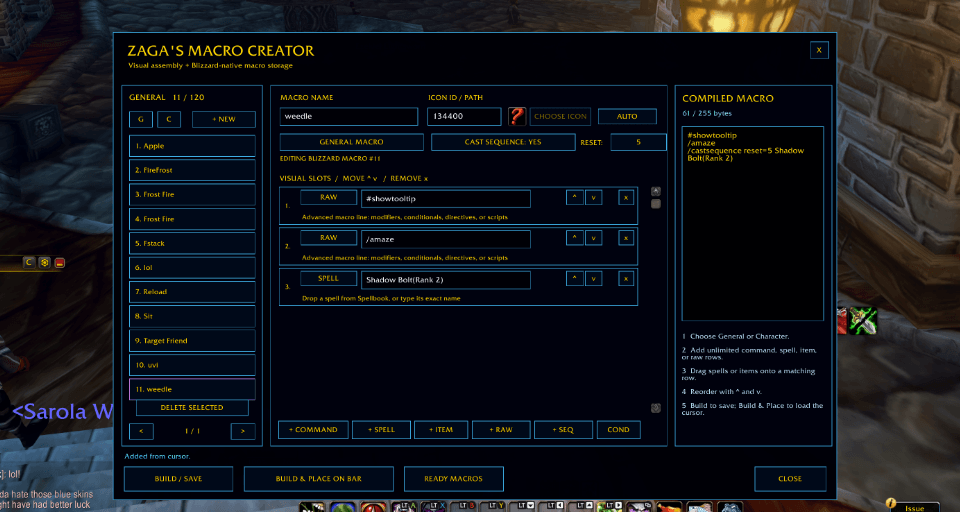The image size is (960, 512).
Task: Select macro 10. uvl
Action: click(x=192, y=365)
